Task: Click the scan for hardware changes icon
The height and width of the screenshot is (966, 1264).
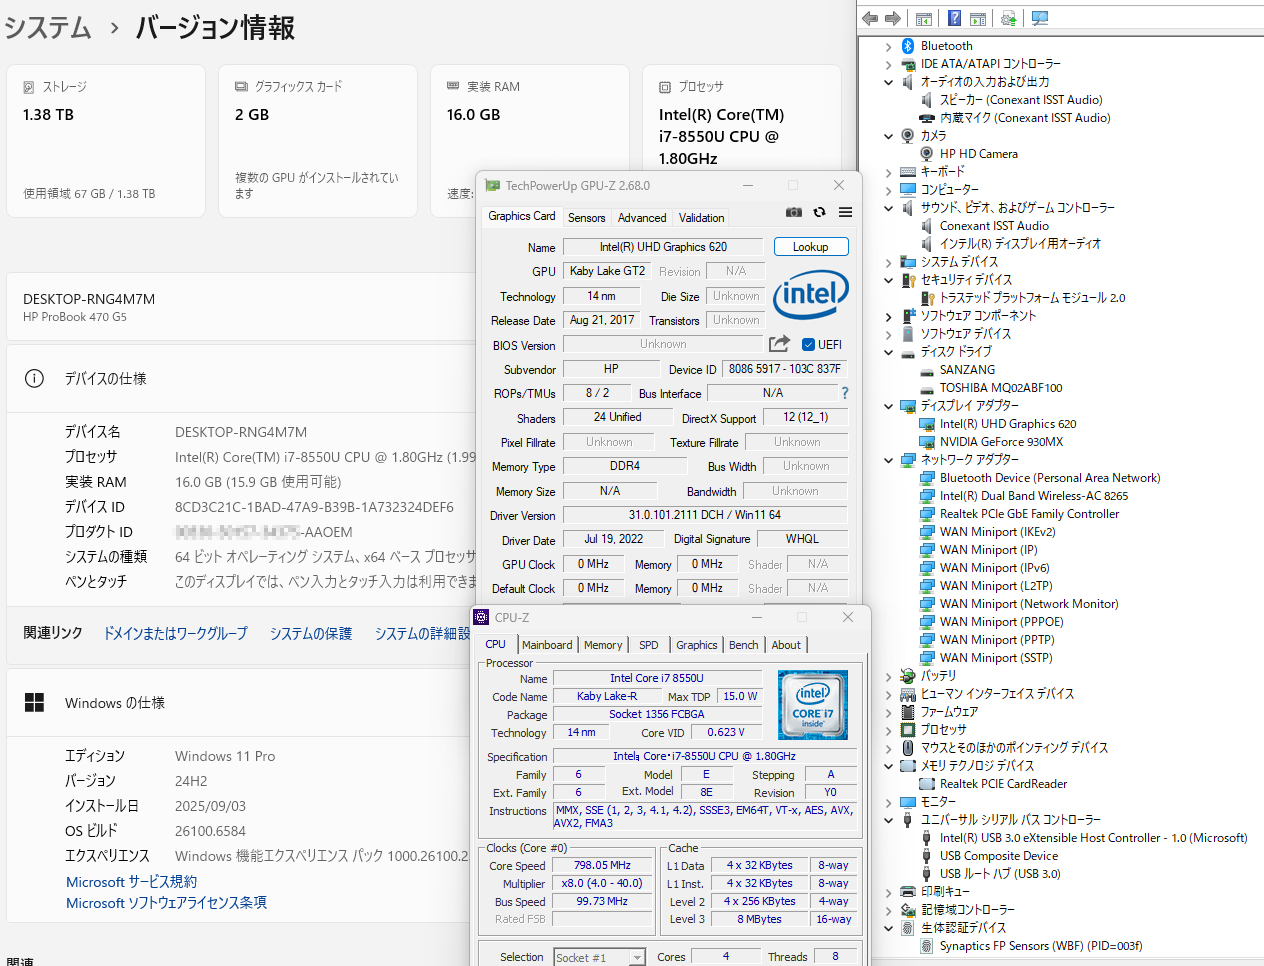Action: click(x=1040, y=18)
